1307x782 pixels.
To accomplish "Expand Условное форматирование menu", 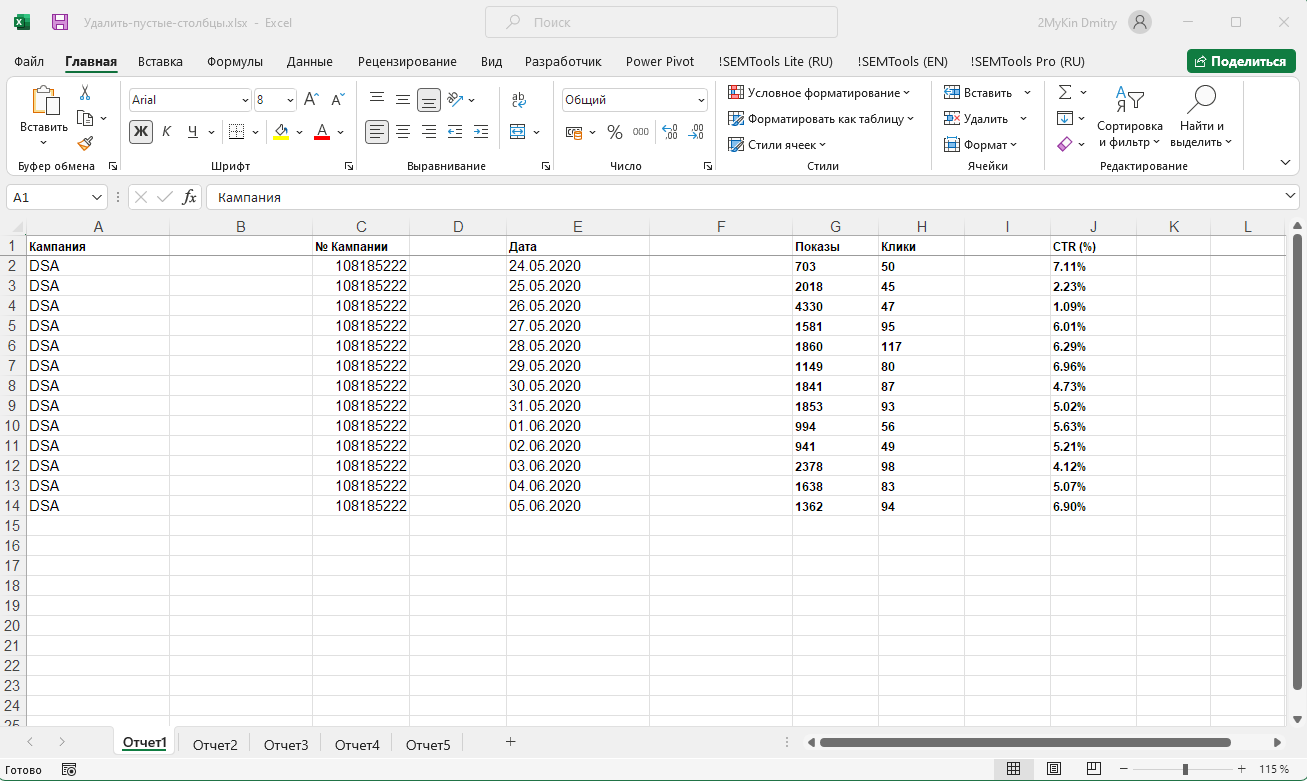I will coord(819,93).
